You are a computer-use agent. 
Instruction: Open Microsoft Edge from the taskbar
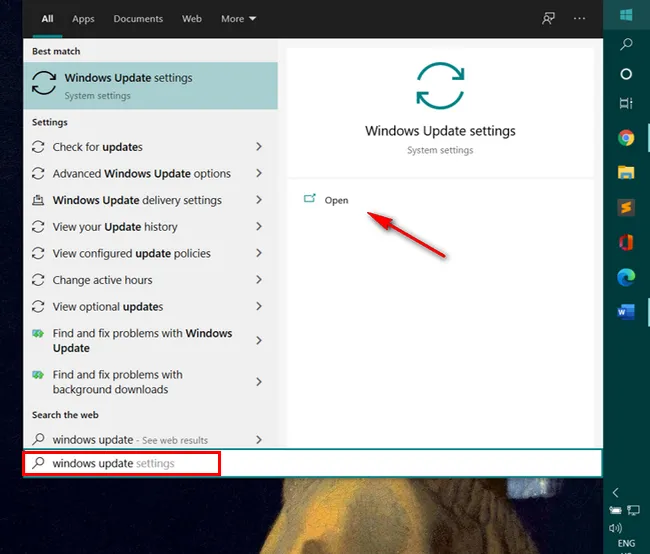[x=626, y=277]
